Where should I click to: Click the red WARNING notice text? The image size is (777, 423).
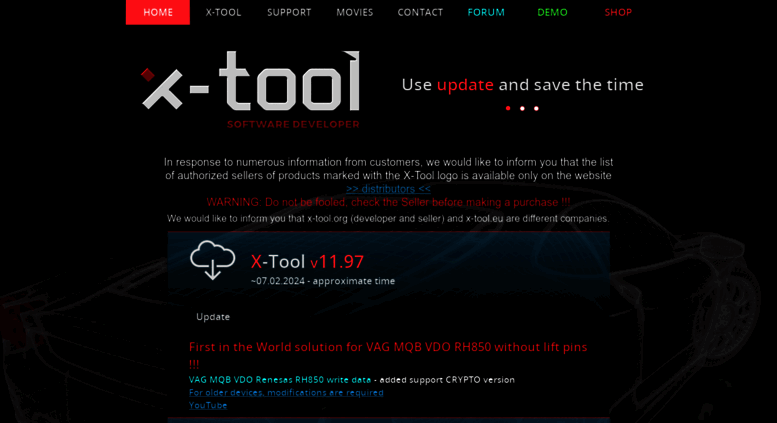tap(388, 202)
